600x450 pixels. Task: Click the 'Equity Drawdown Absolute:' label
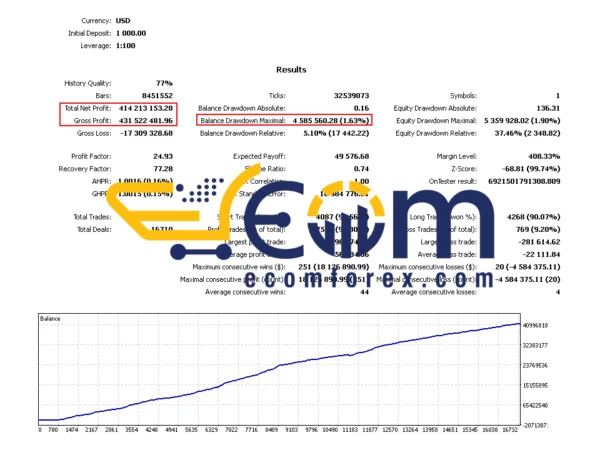[x=435, y=108]
